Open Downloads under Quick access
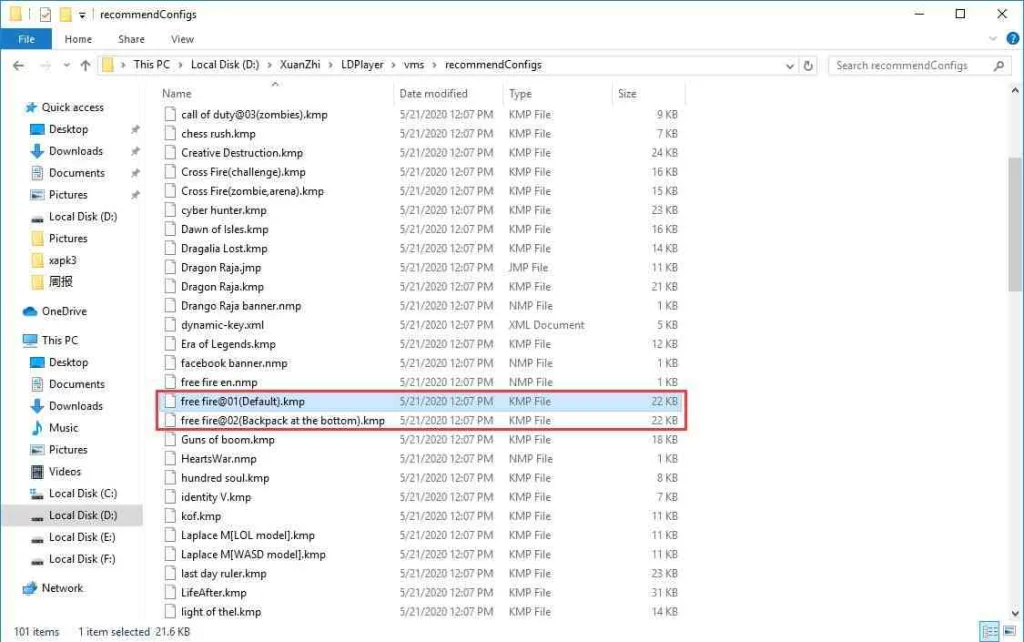 [x=75, y=151]
